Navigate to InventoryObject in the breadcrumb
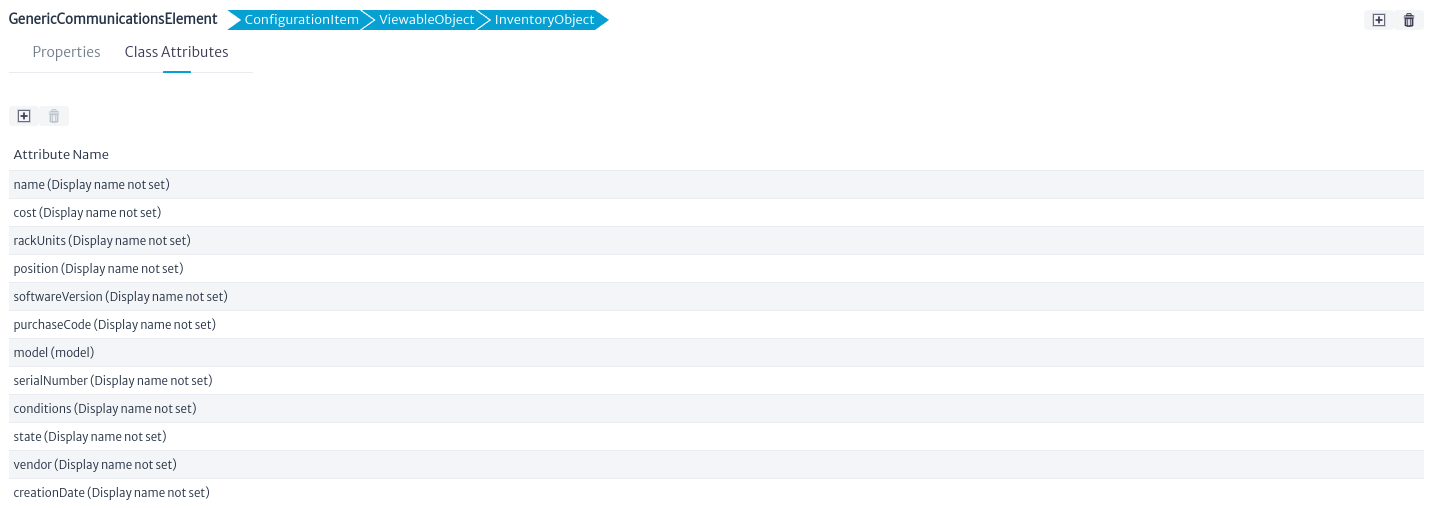This screenshot has width=1431, height=508. tap(544, 20)
